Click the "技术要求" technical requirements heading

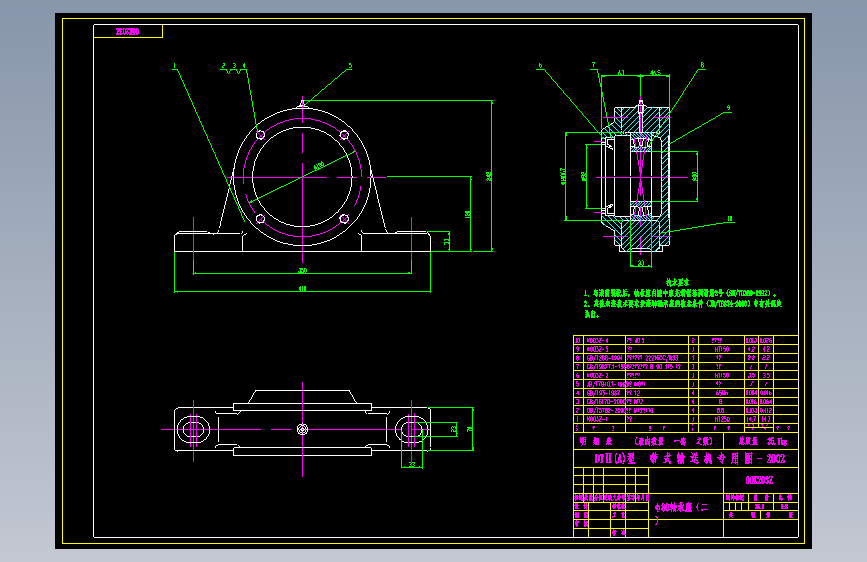677,282
